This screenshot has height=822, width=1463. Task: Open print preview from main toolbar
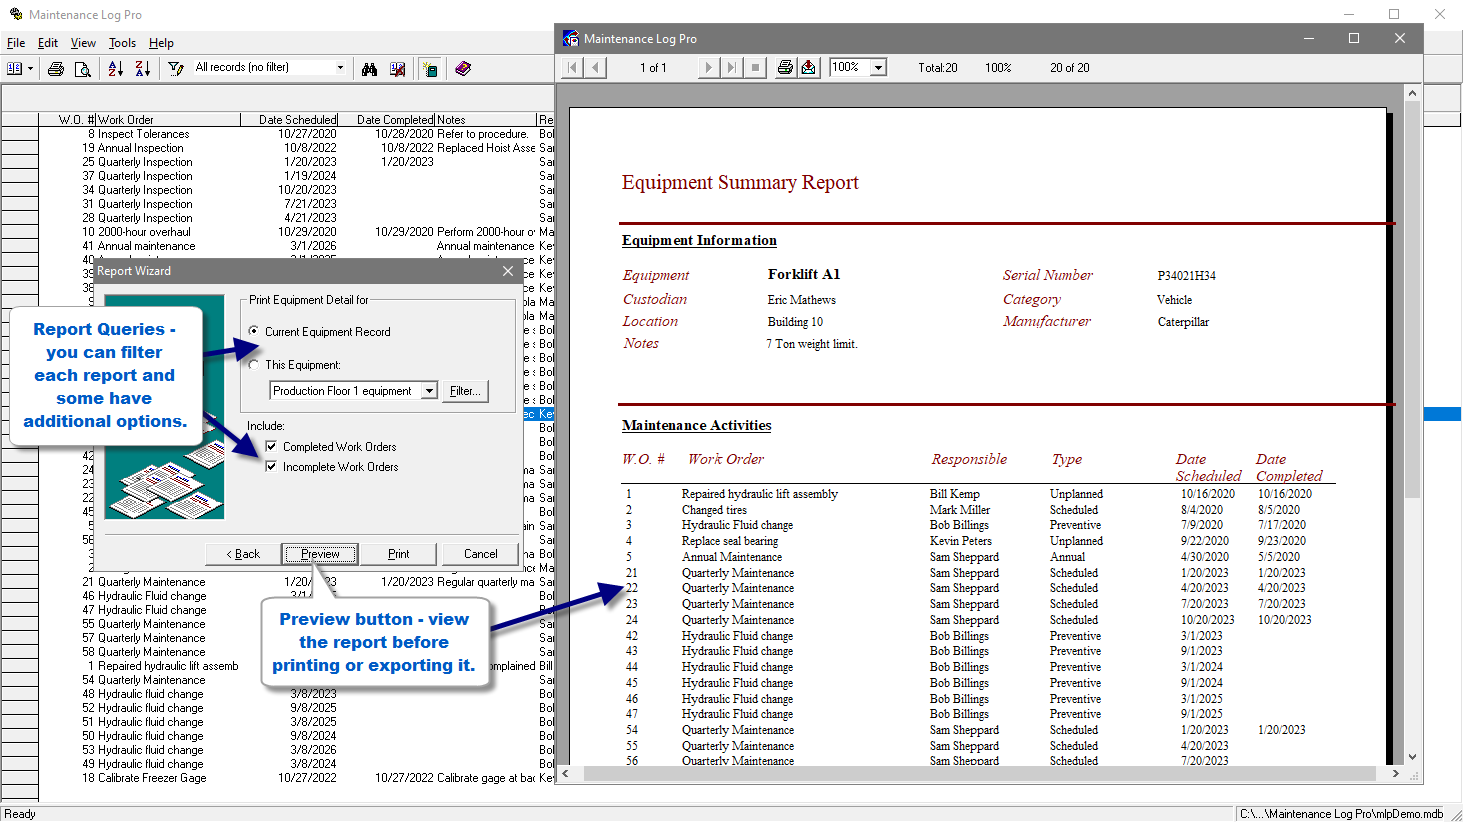coord(83,69)
